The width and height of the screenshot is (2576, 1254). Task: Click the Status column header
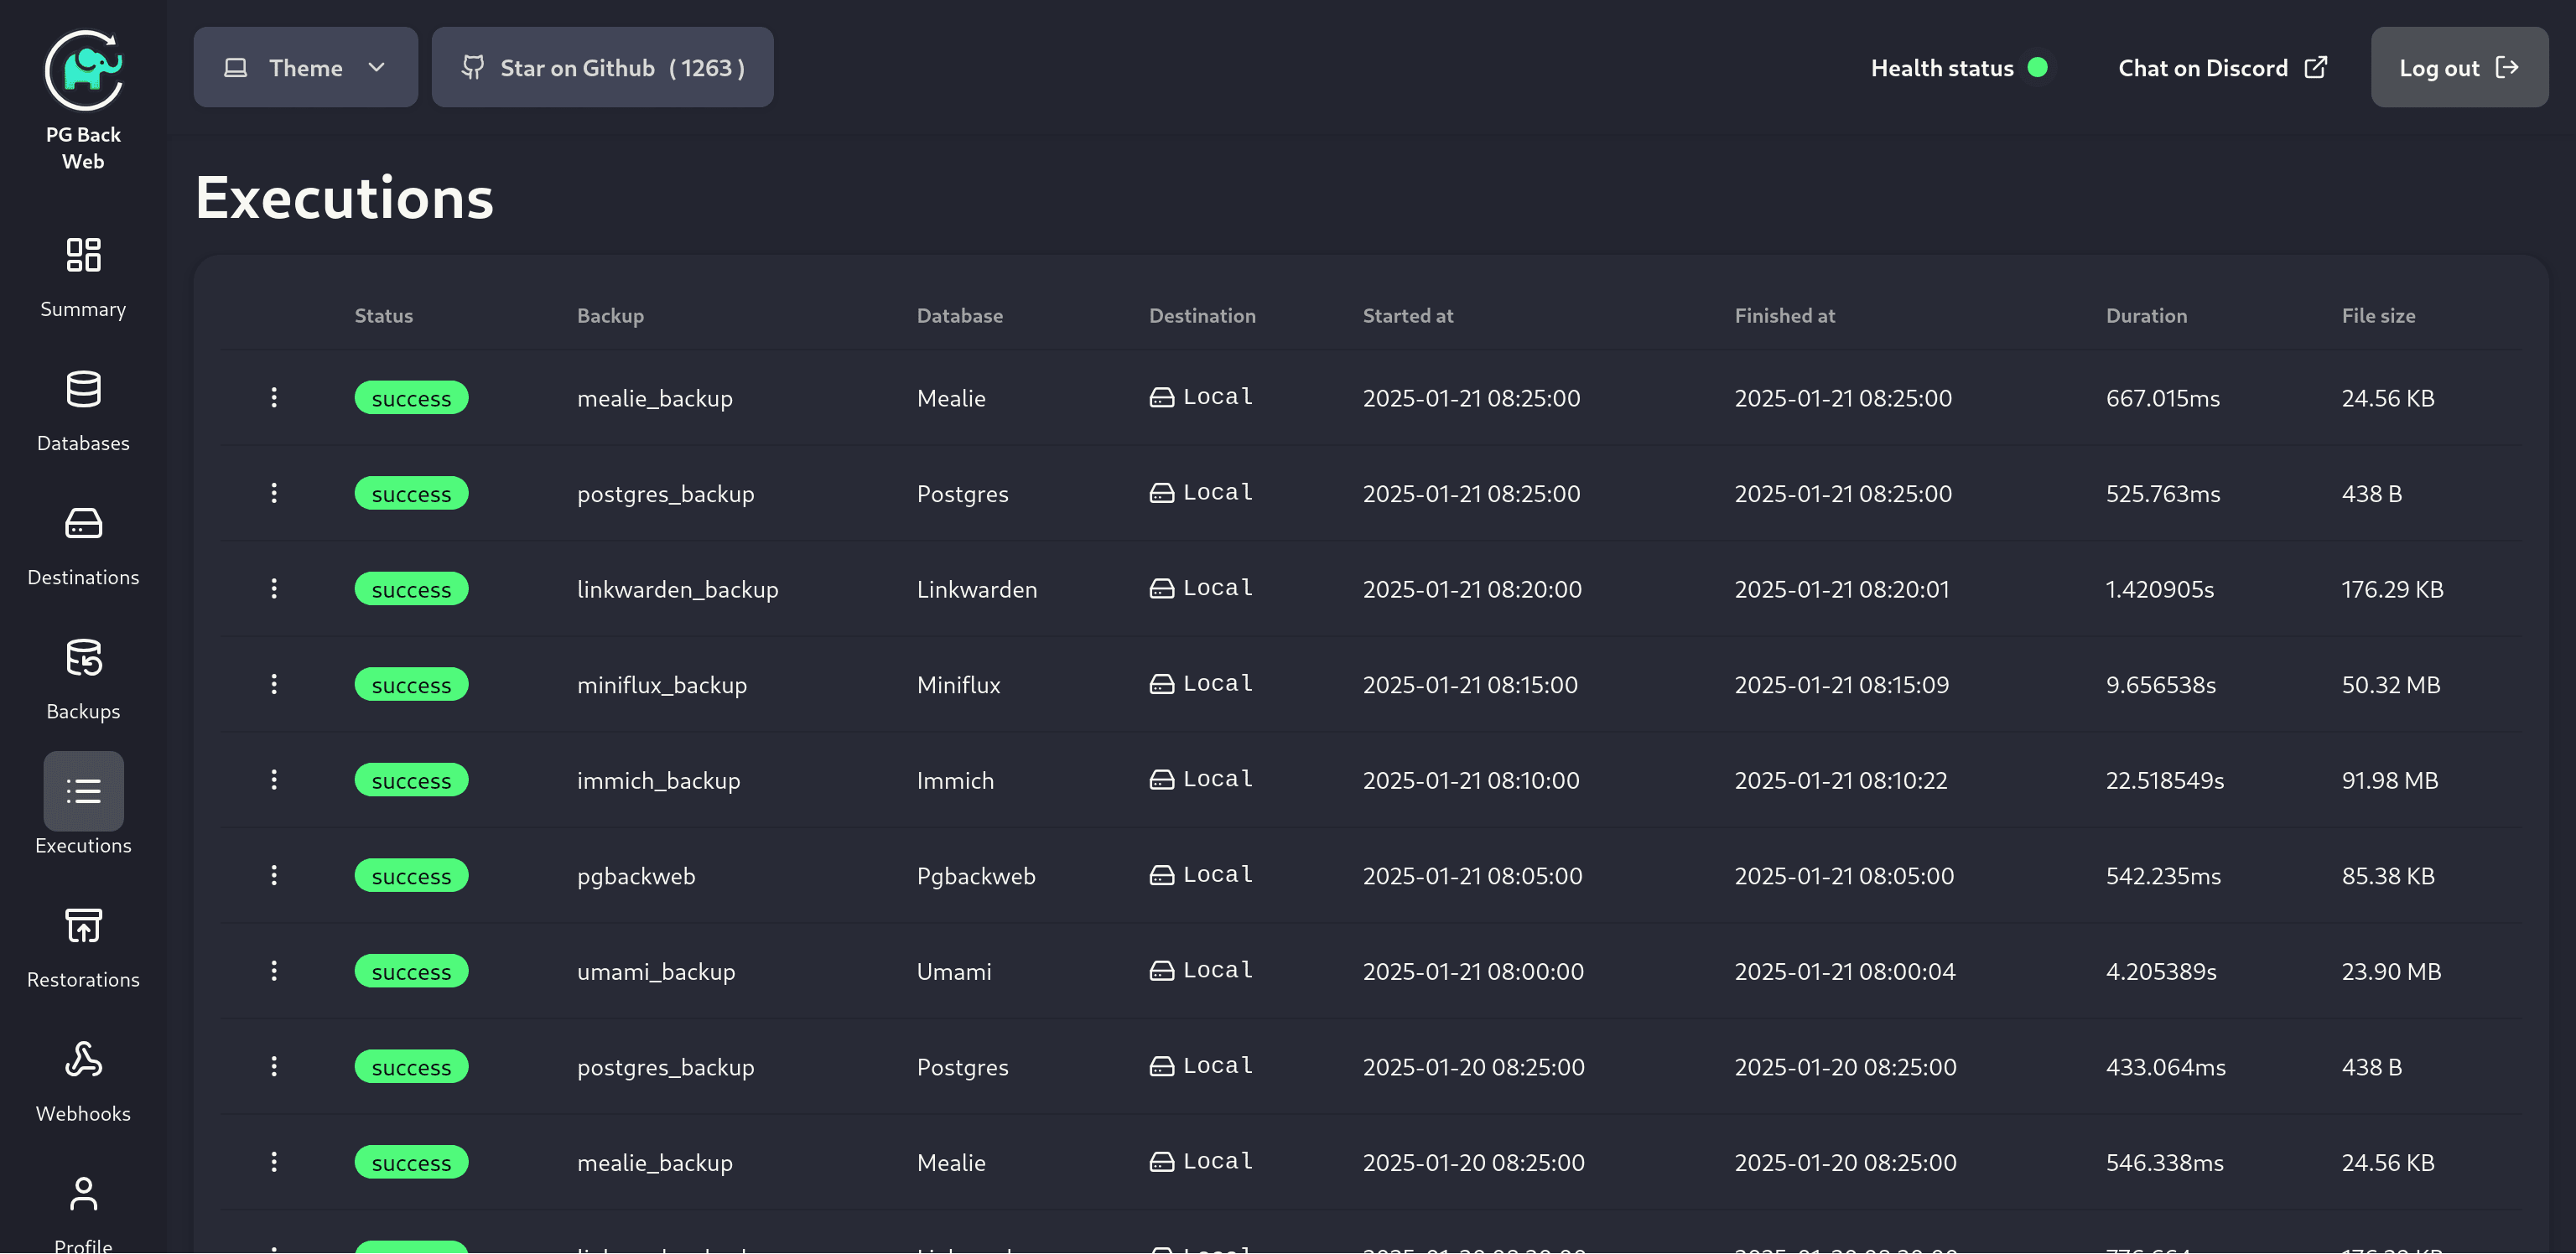(x=383, y=315)
